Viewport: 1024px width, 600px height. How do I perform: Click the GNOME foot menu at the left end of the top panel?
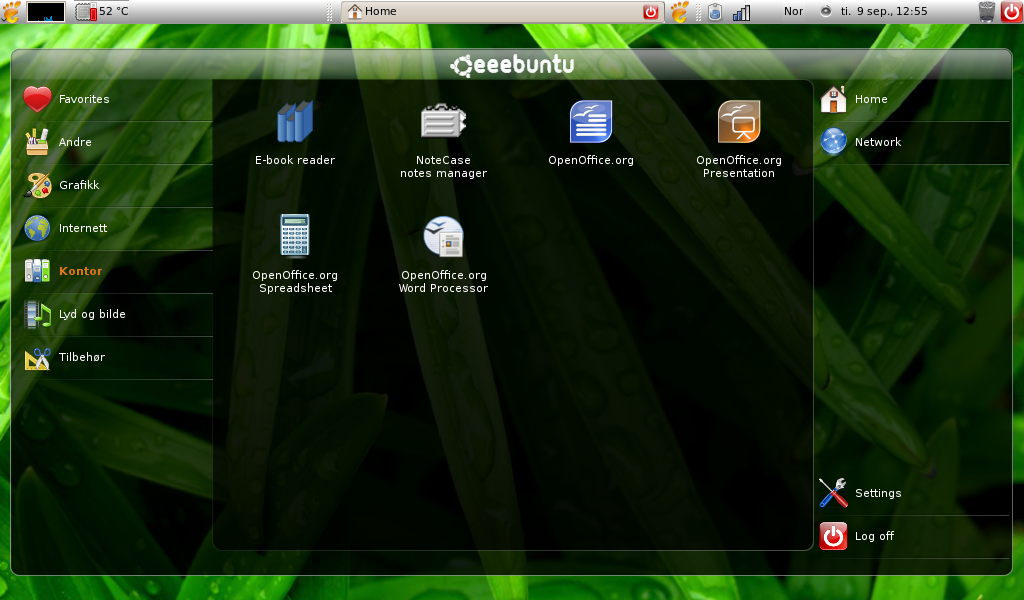10,11
